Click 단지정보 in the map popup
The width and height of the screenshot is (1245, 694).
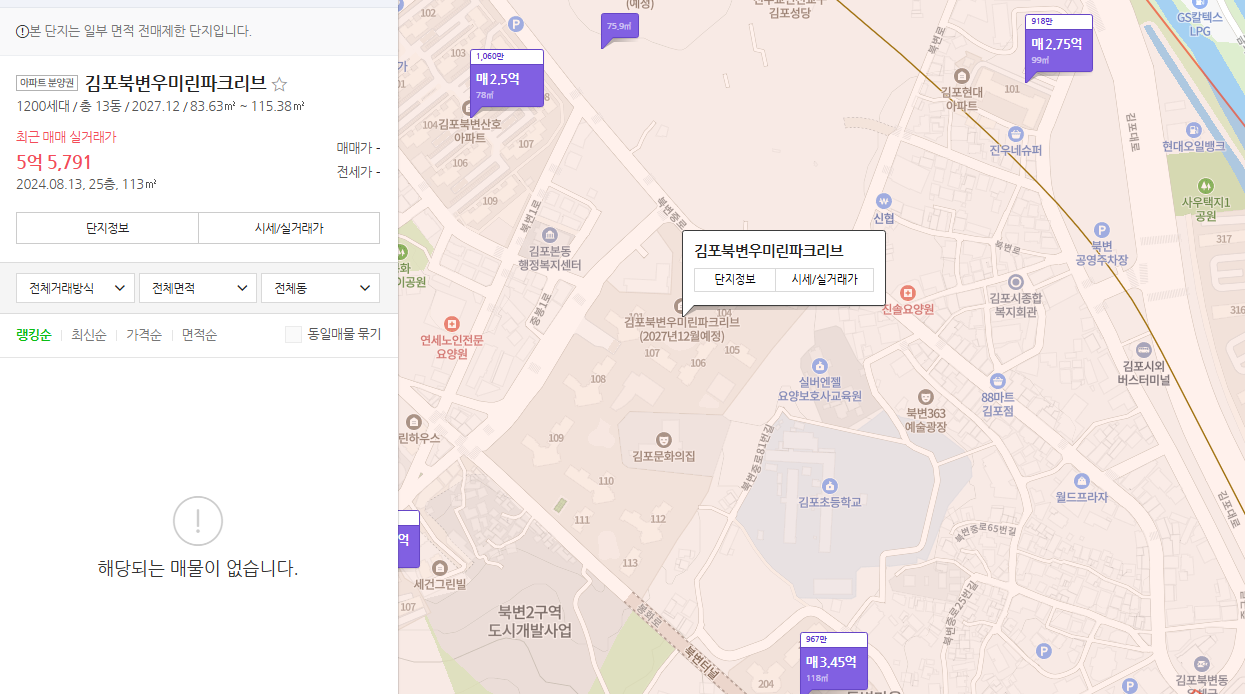click(x=737, y=279)
